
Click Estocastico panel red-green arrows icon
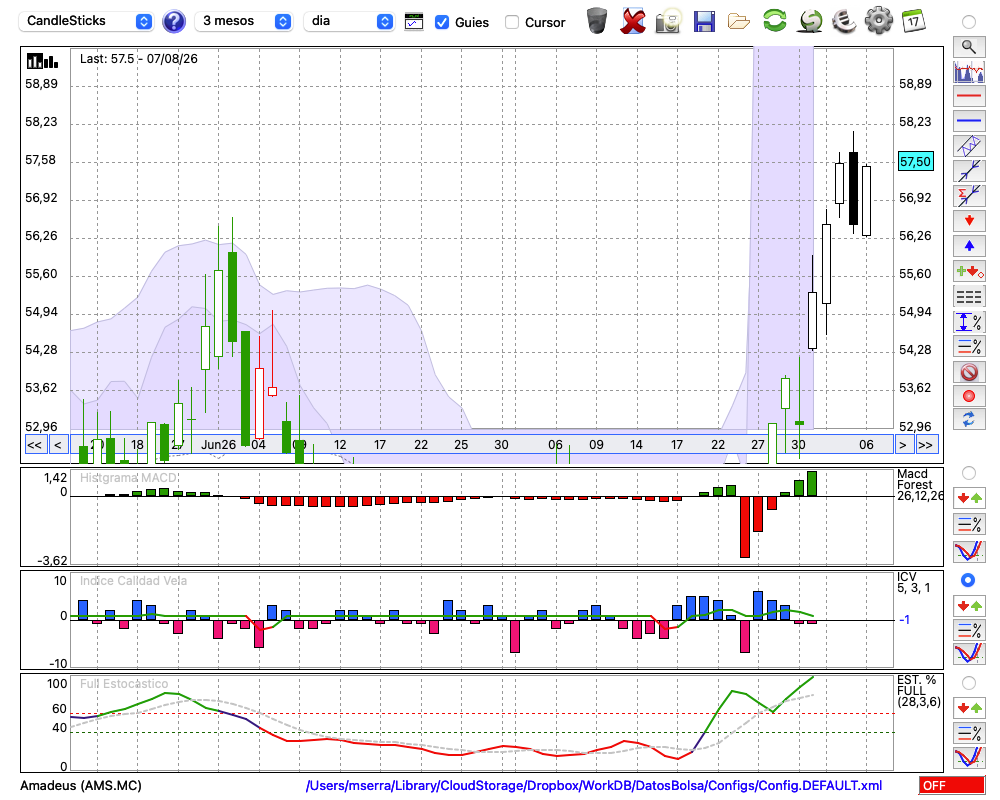tap(969, 708)
